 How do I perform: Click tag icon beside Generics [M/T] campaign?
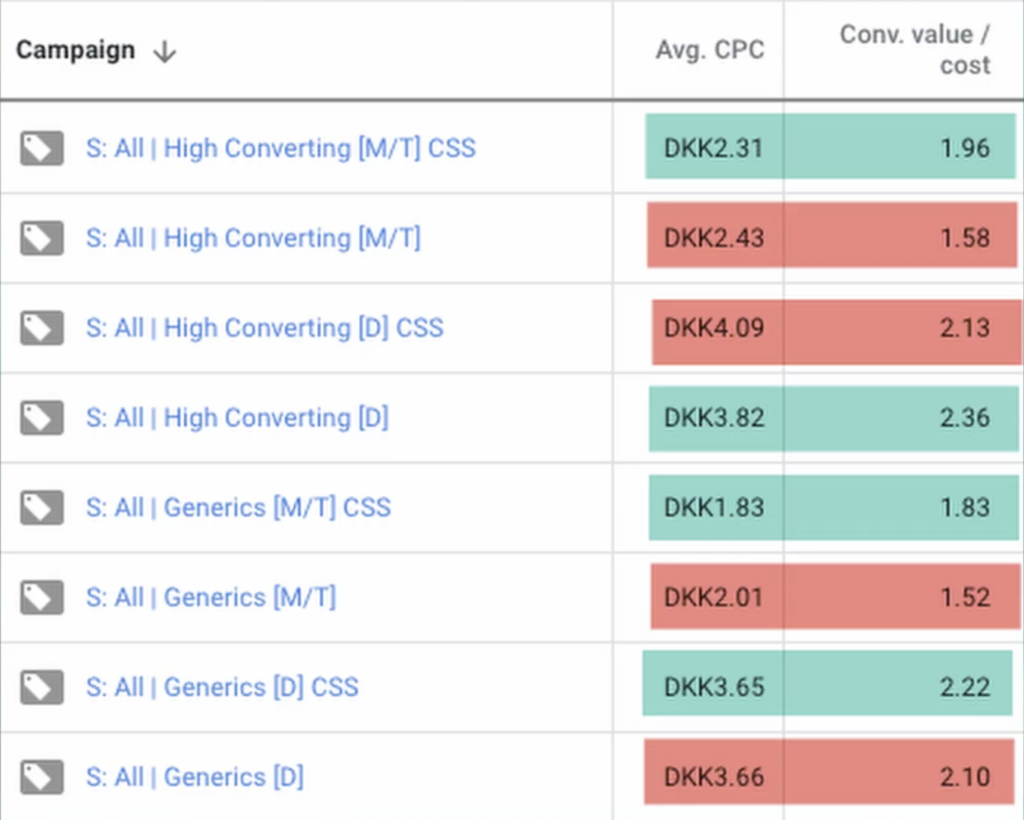[41, 598]
